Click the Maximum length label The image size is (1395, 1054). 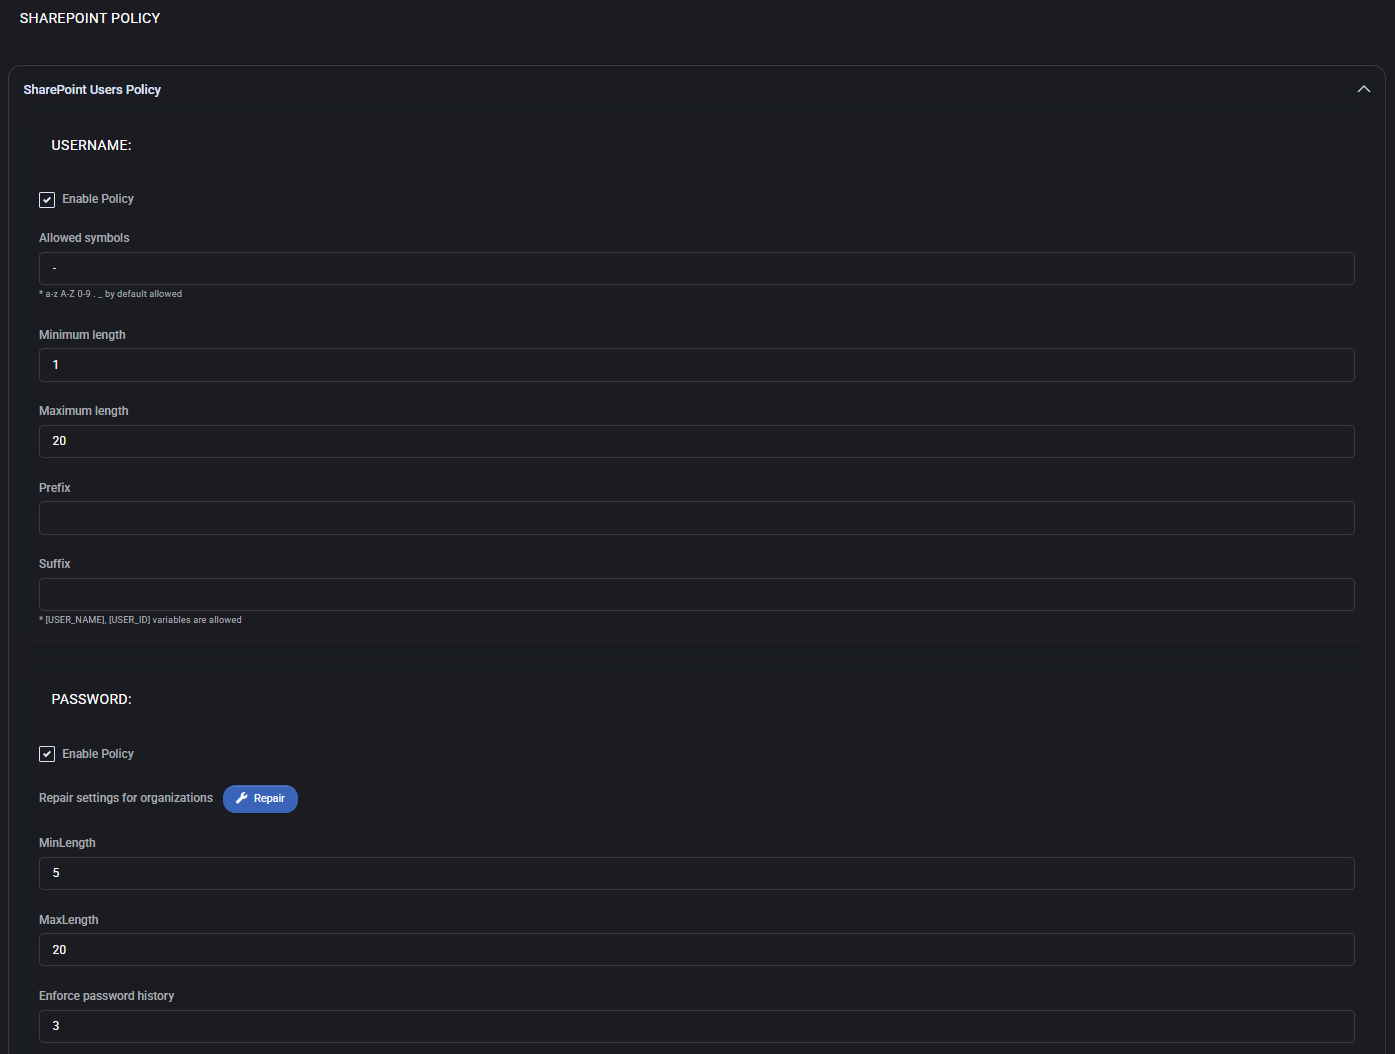tap(83, 411)
